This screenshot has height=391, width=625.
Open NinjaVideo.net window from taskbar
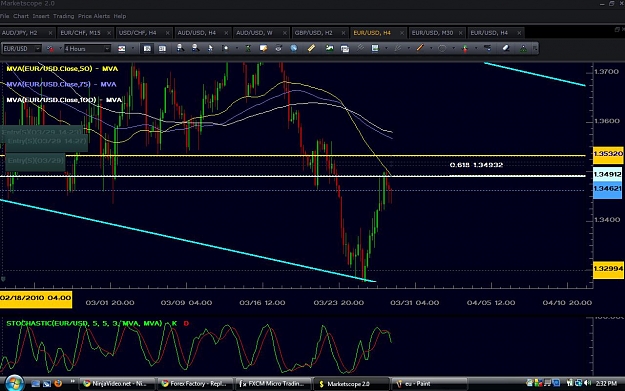pyautogui.click(x=117, y=383)
